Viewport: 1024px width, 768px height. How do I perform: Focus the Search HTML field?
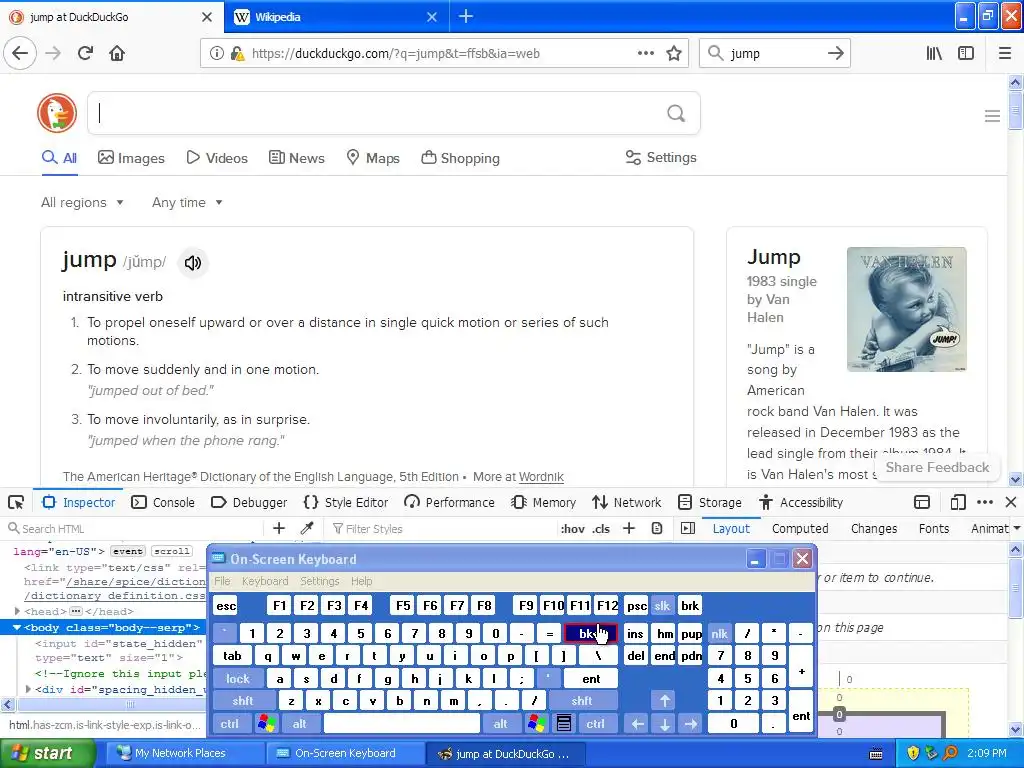click(x=134, y=528)
